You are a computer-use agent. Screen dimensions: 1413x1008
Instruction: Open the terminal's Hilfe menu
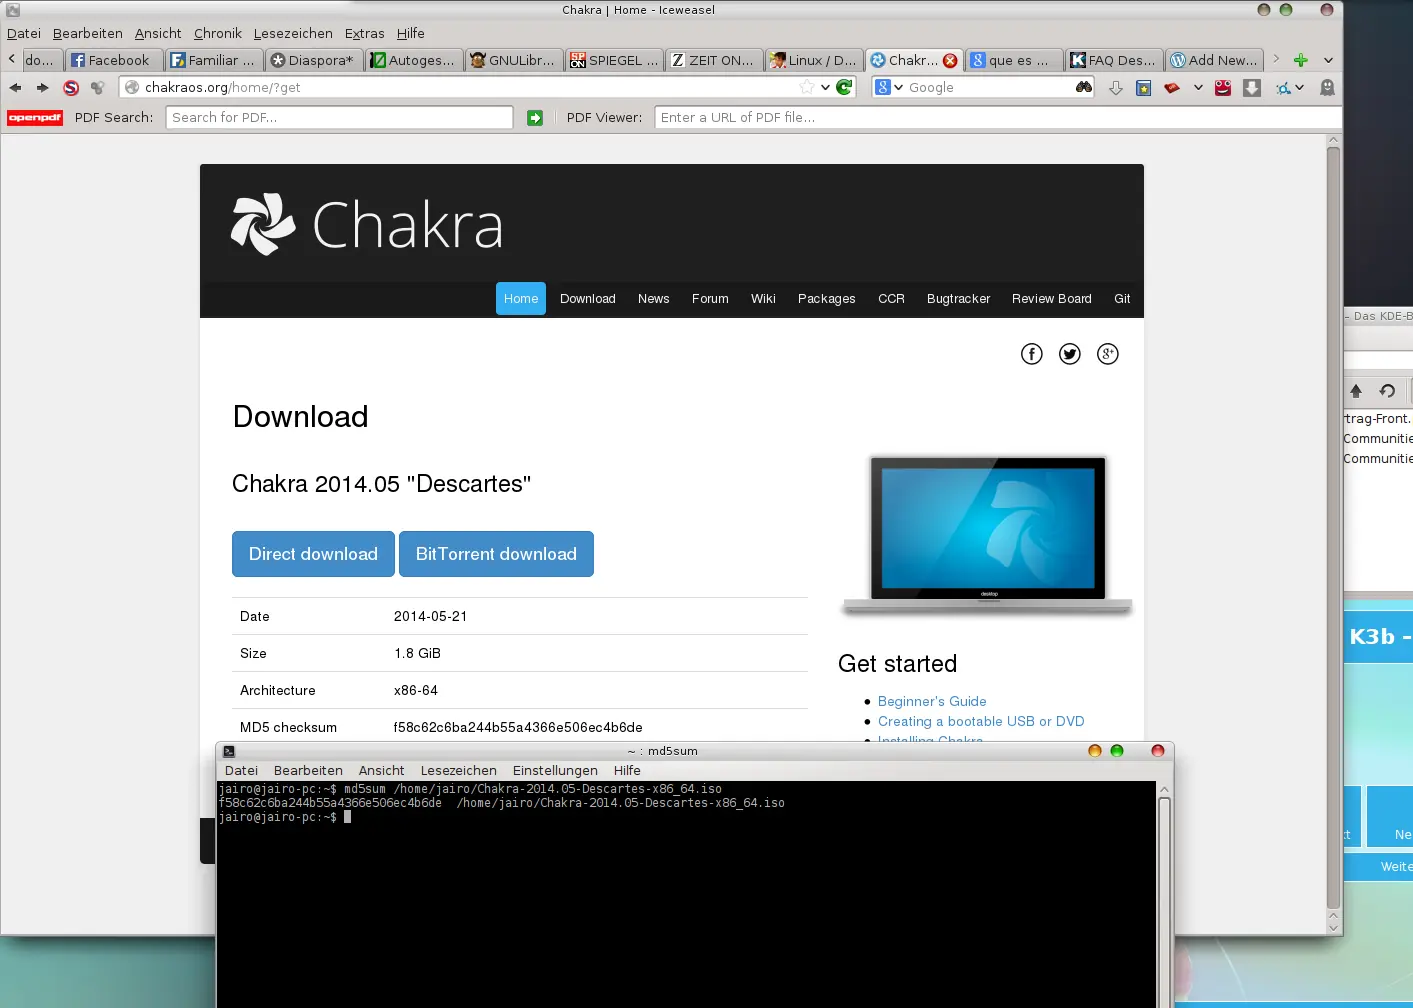pos(627,771)
